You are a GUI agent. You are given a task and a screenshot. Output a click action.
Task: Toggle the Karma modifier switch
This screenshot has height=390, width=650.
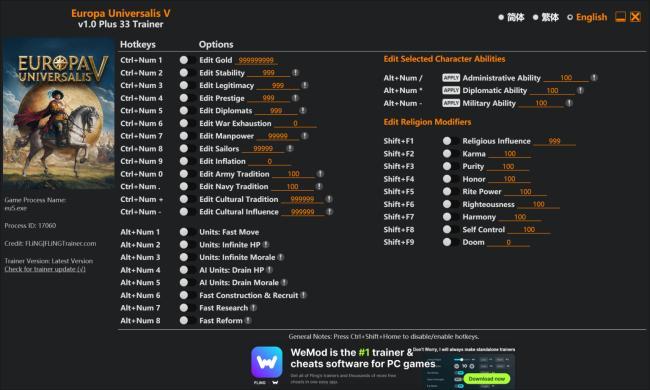click(x=450, y=153)
